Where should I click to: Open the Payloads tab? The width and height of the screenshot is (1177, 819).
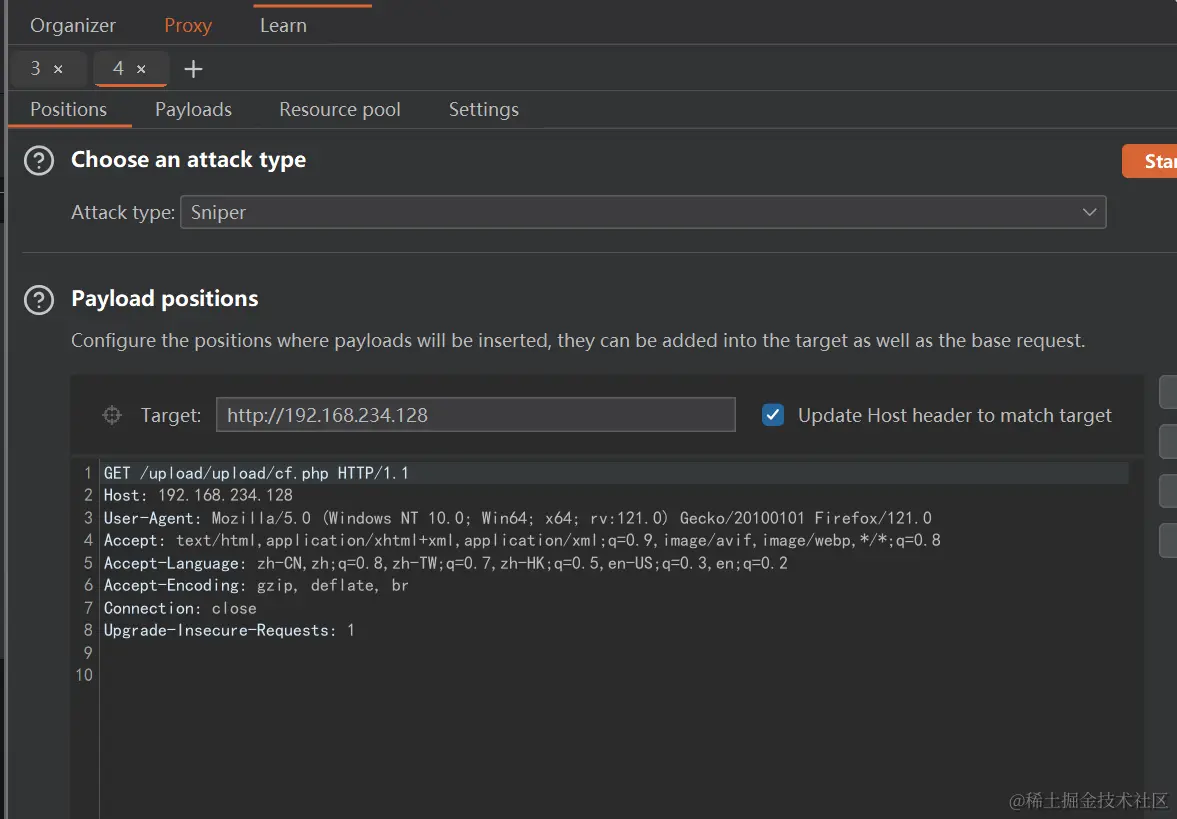[193, 110]
